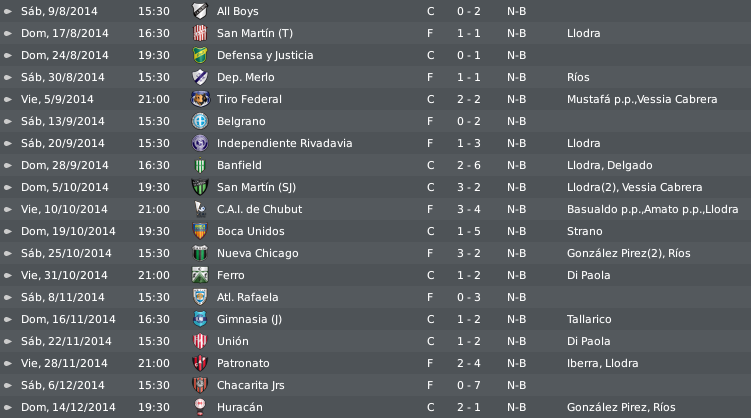751x418 pixels.
Task: Open the Independiente Rivadavia team link
Action: click(284, 143)
